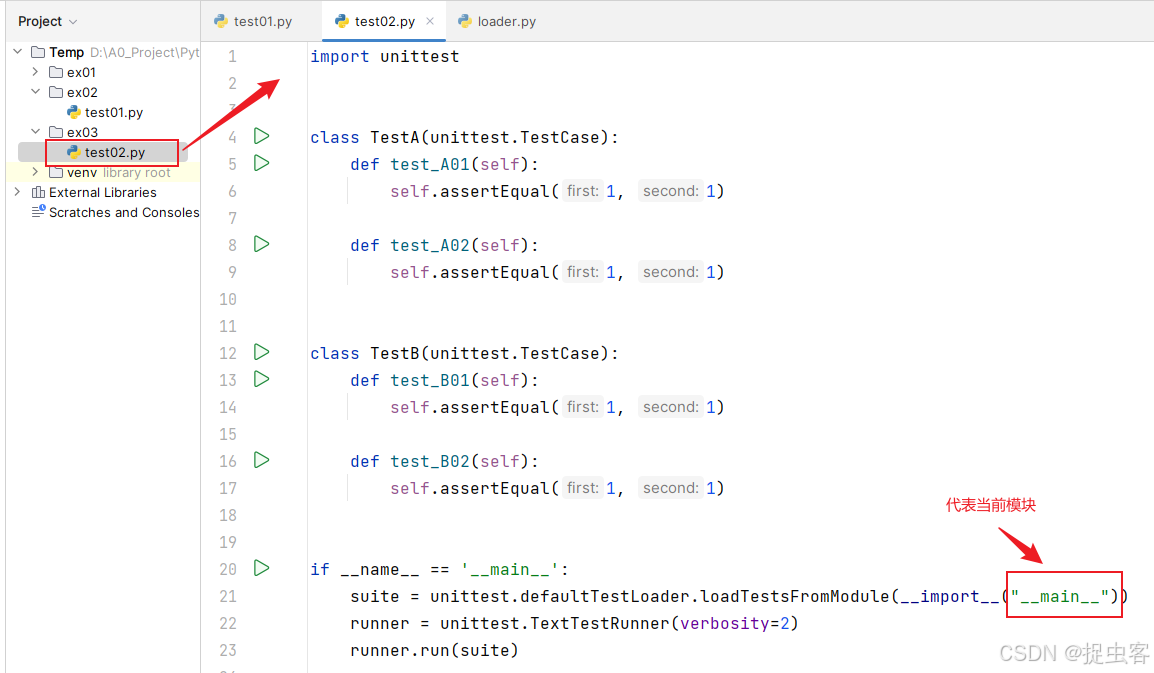Run test_B01 via gutter icon line 13
Image resolution: width=1154 pixels, height=673 pixels.
point(261,379)
